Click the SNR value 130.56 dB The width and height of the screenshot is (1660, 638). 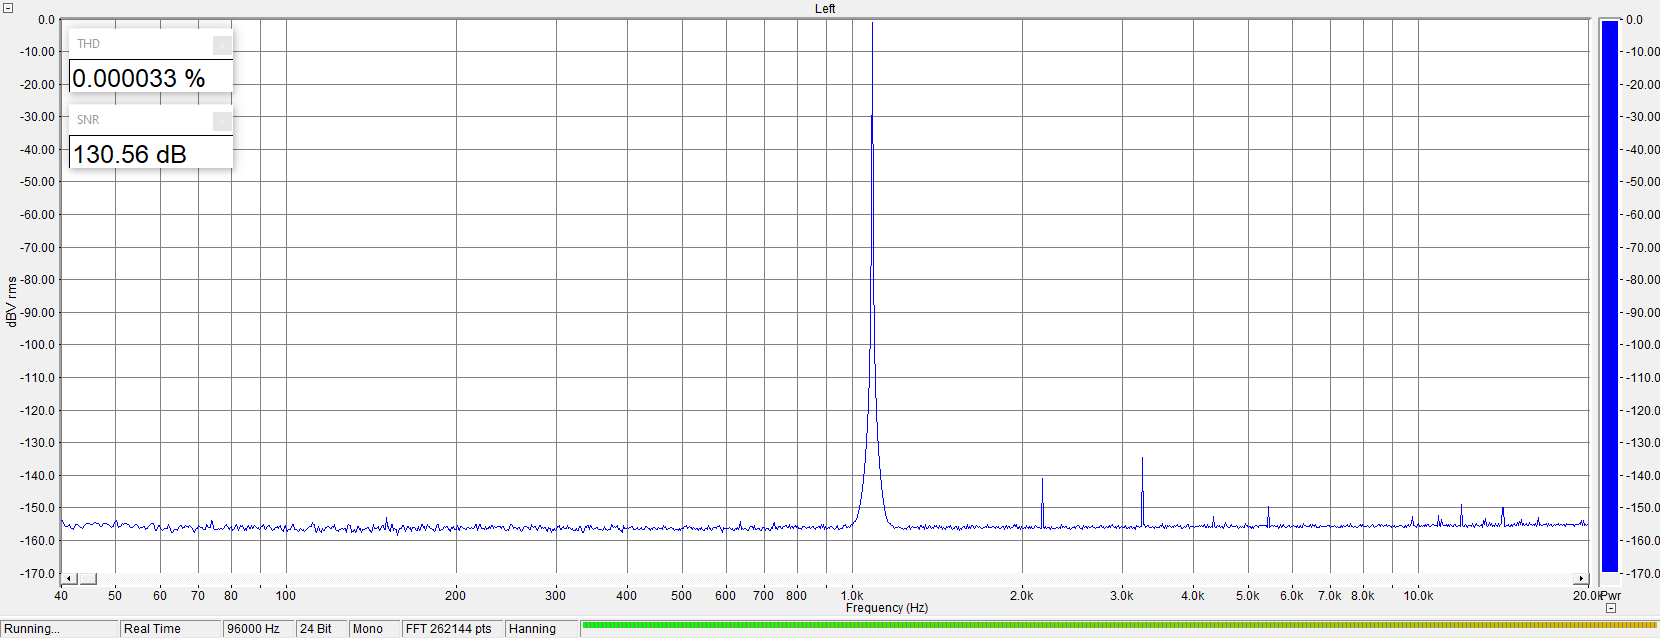coord(130,154)
